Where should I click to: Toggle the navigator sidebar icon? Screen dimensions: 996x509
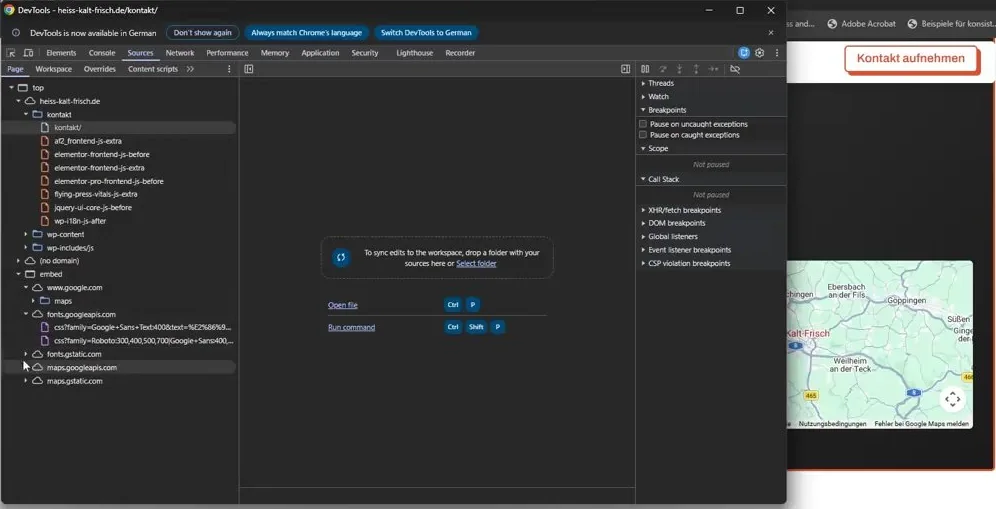[249, 69]
